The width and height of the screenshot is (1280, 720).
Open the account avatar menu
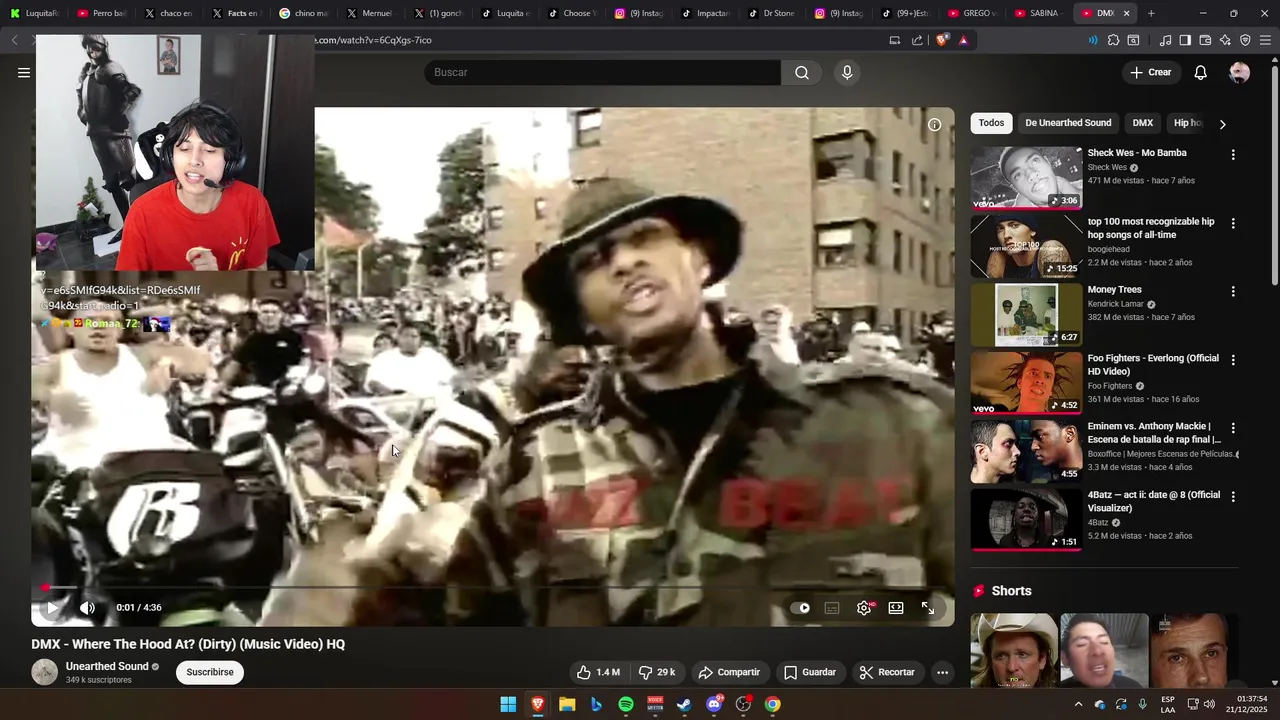(1239, 72)
